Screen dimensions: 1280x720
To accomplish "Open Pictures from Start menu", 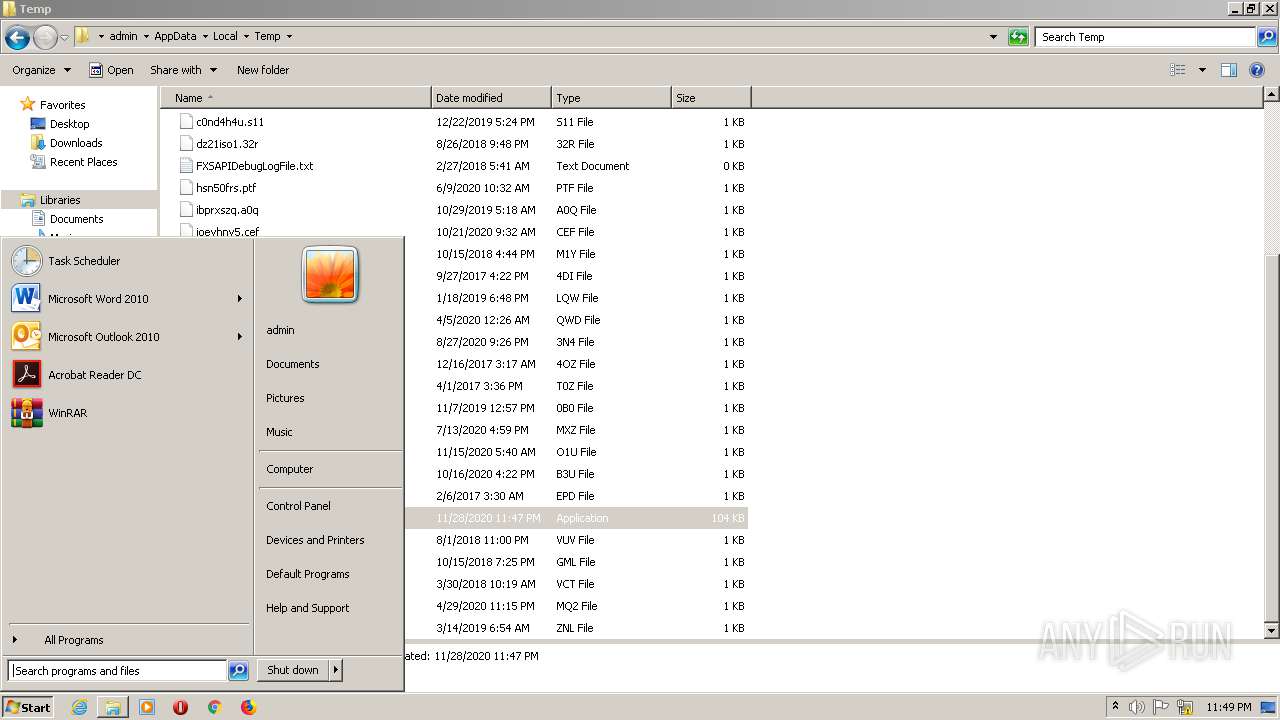I will coord(285,398).
